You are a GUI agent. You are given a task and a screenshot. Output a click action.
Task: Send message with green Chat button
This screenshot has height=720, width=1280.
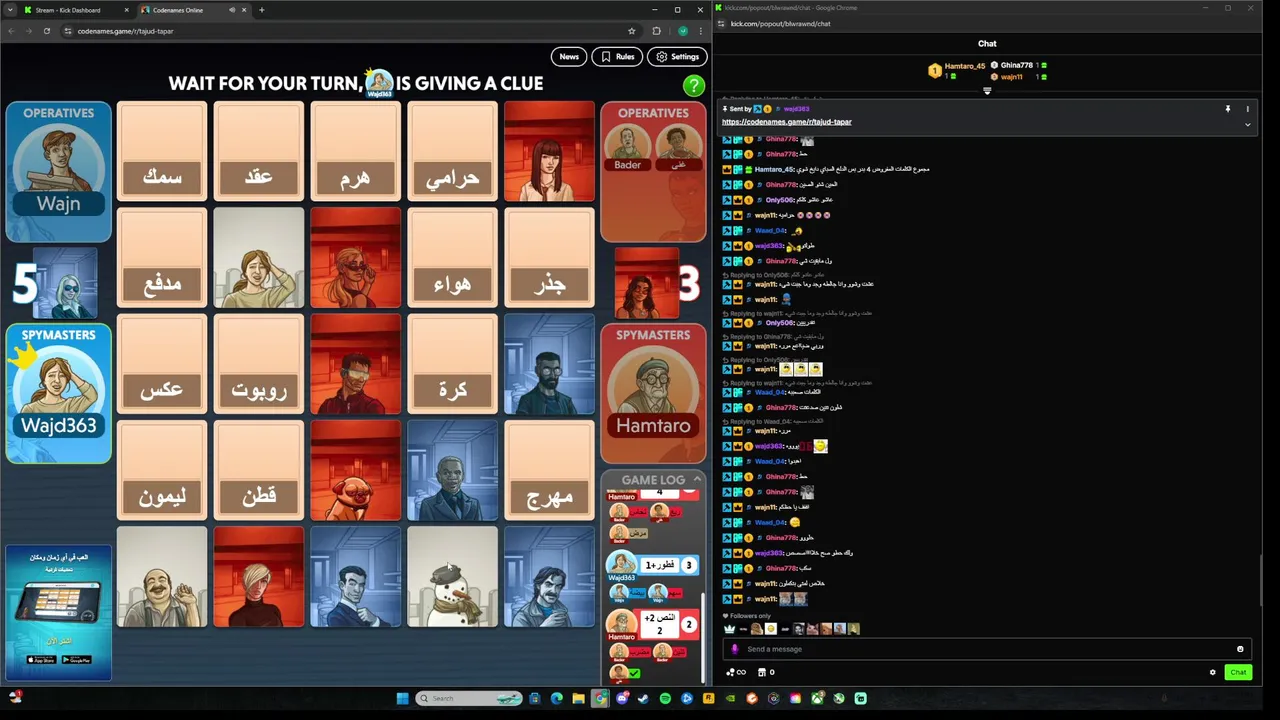[x=1238, y=672]
